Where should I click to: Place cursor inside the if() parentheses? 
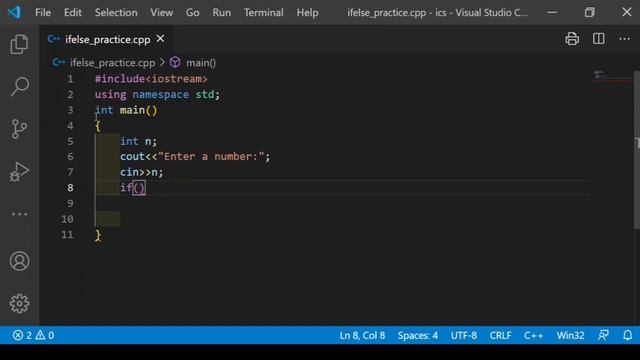pos(139,188)
